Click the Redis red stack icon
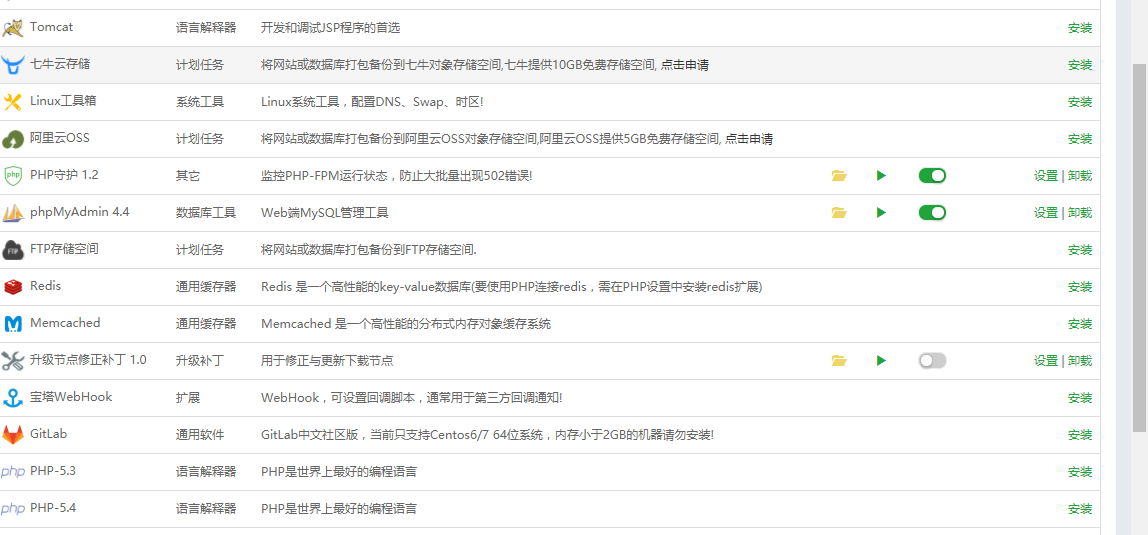This screenshot has width=1148, height=535. pyautogui.click(x=12, y=287)
